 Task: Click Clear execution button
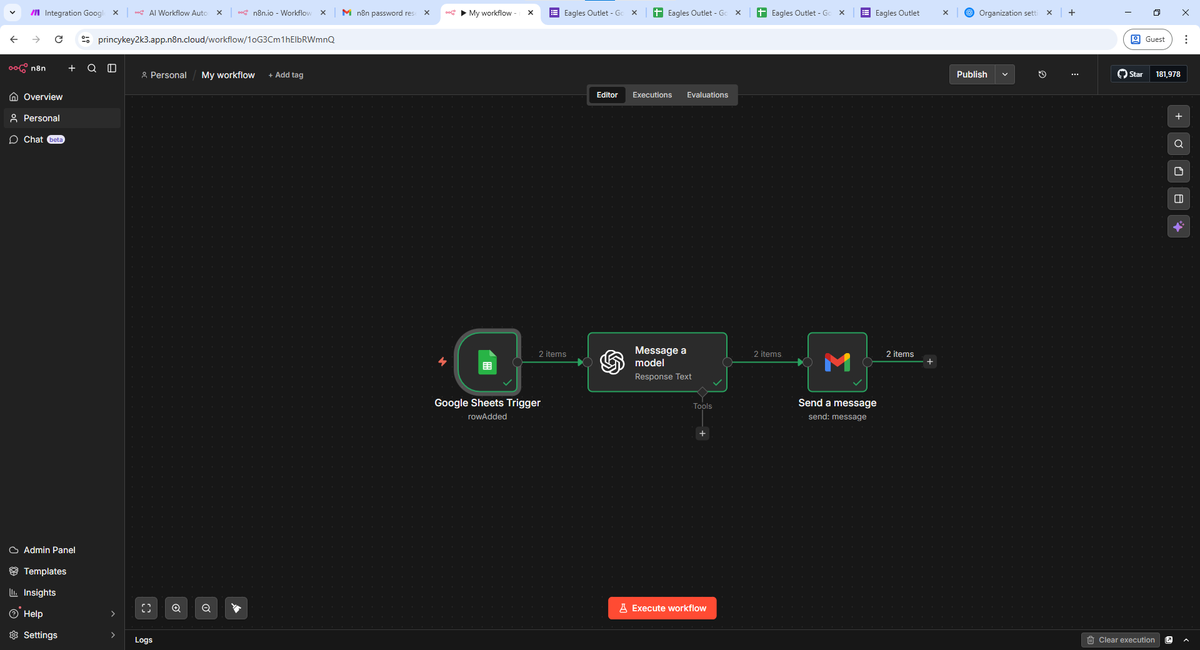[1120, 640]
